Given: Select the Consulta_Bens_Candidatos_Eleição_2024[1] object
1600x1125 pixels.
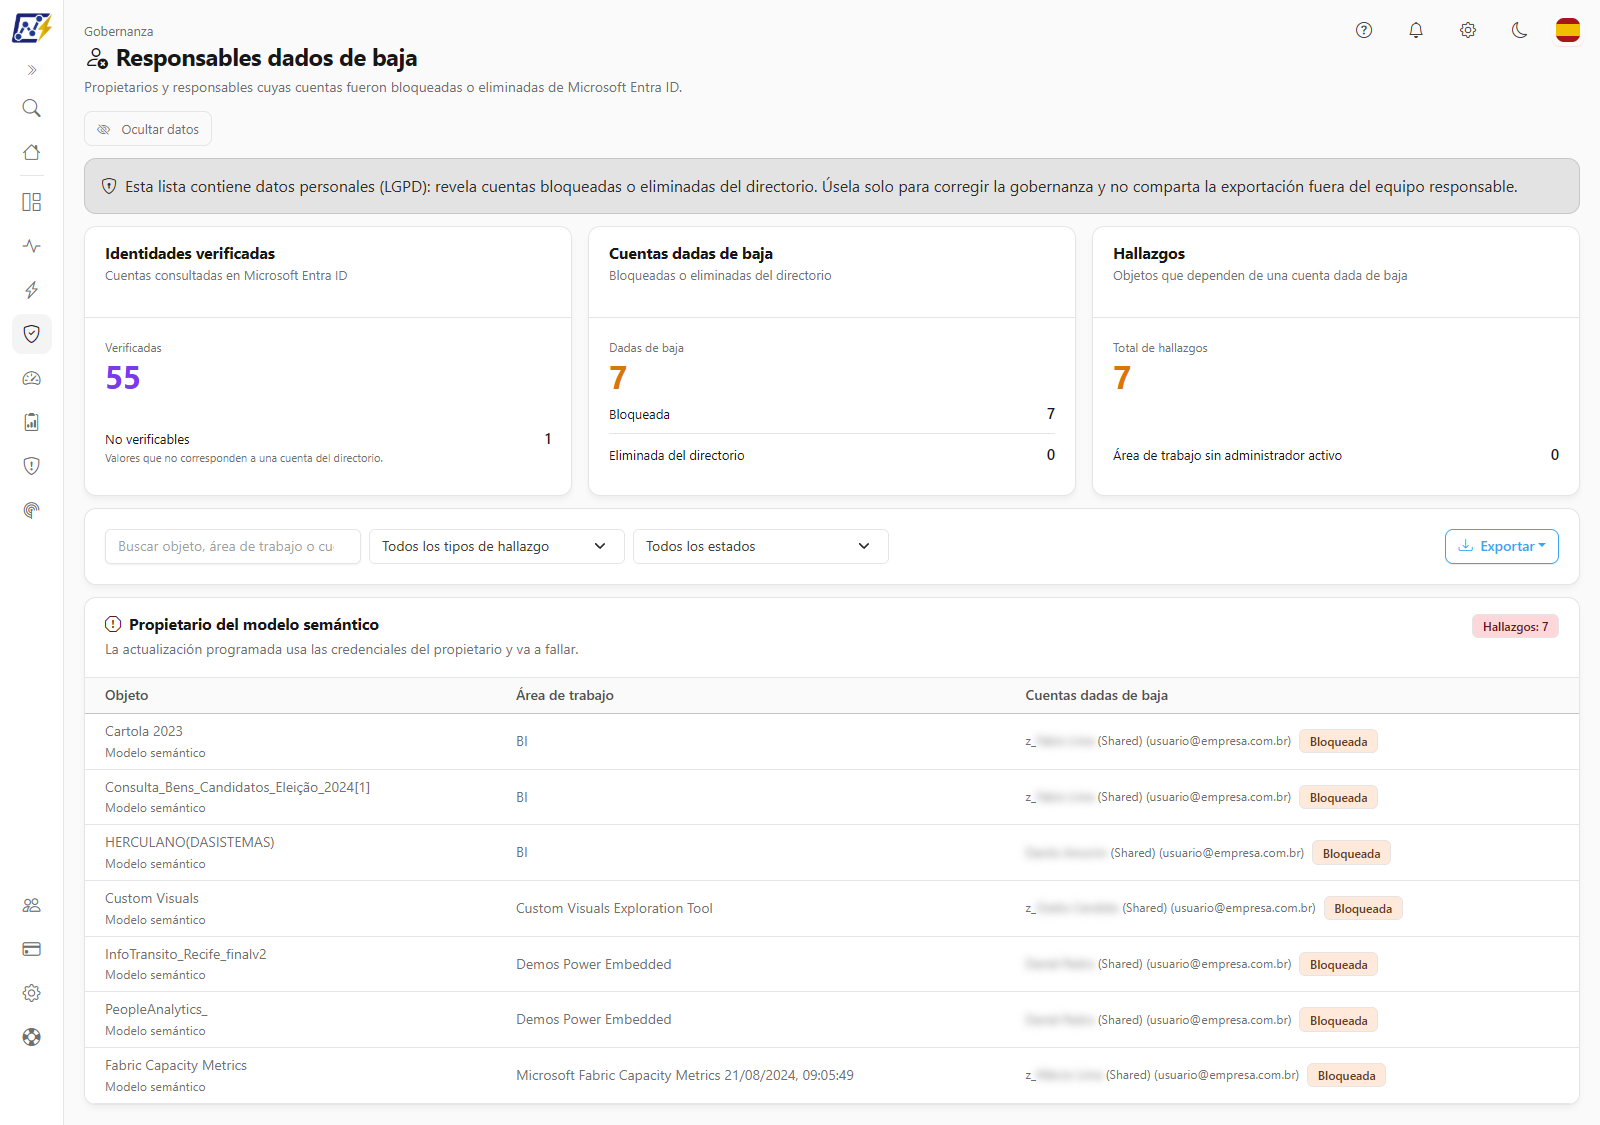Looking at the screenshot, I should [238, 788].
